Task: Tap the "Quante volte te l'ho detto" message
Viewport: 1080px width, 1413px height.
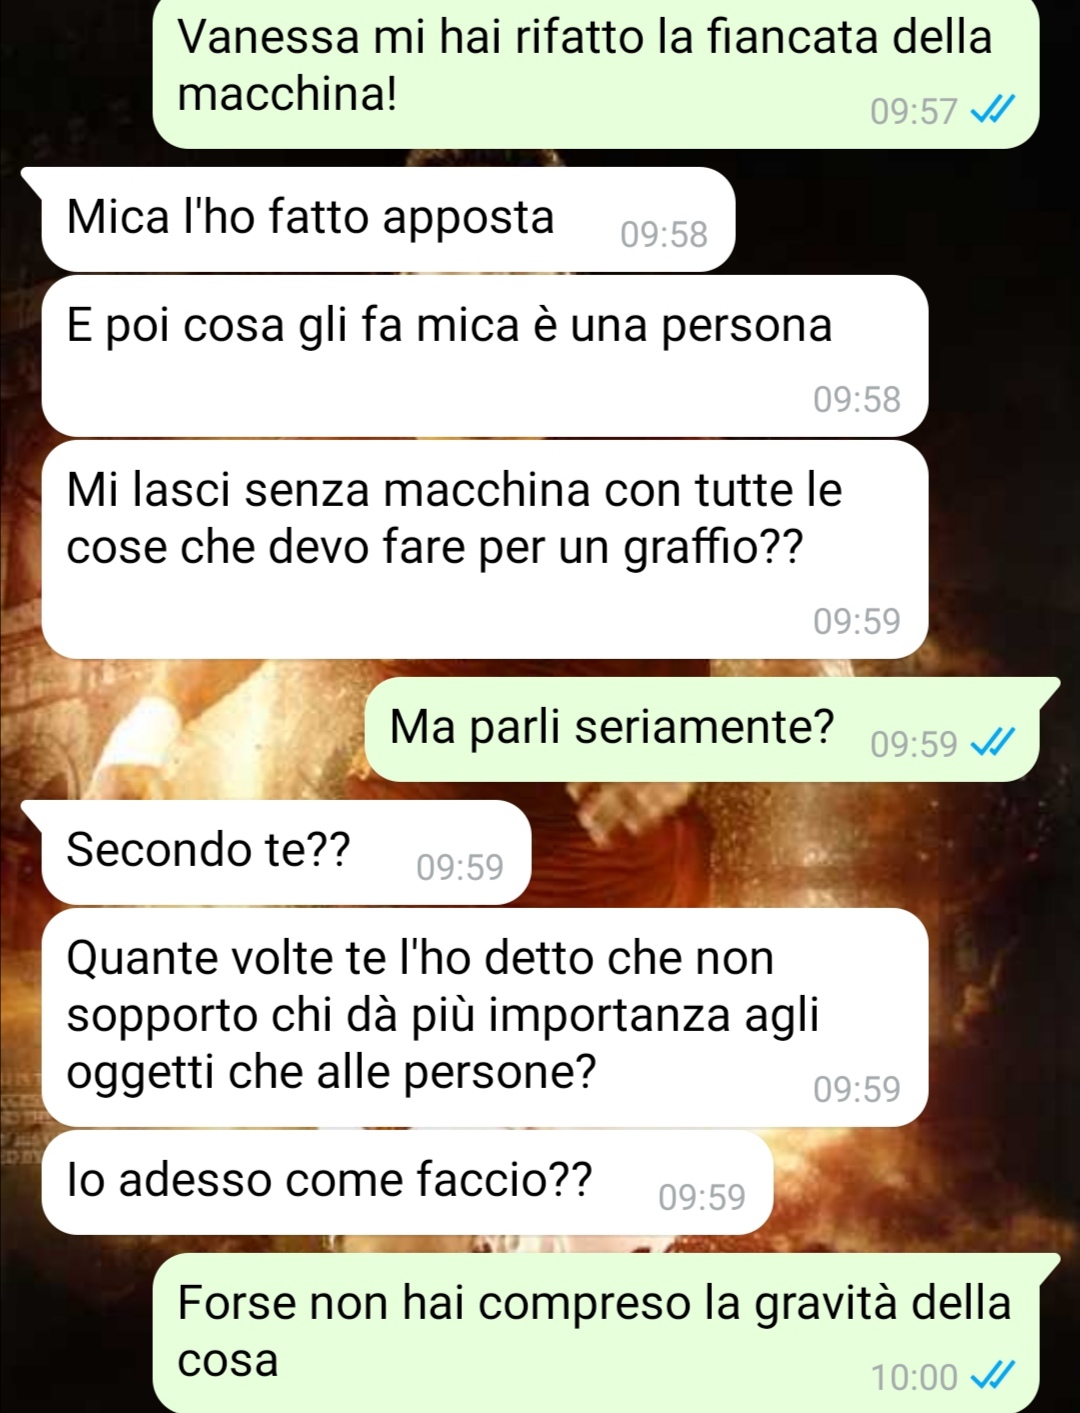Action: 485,1017
